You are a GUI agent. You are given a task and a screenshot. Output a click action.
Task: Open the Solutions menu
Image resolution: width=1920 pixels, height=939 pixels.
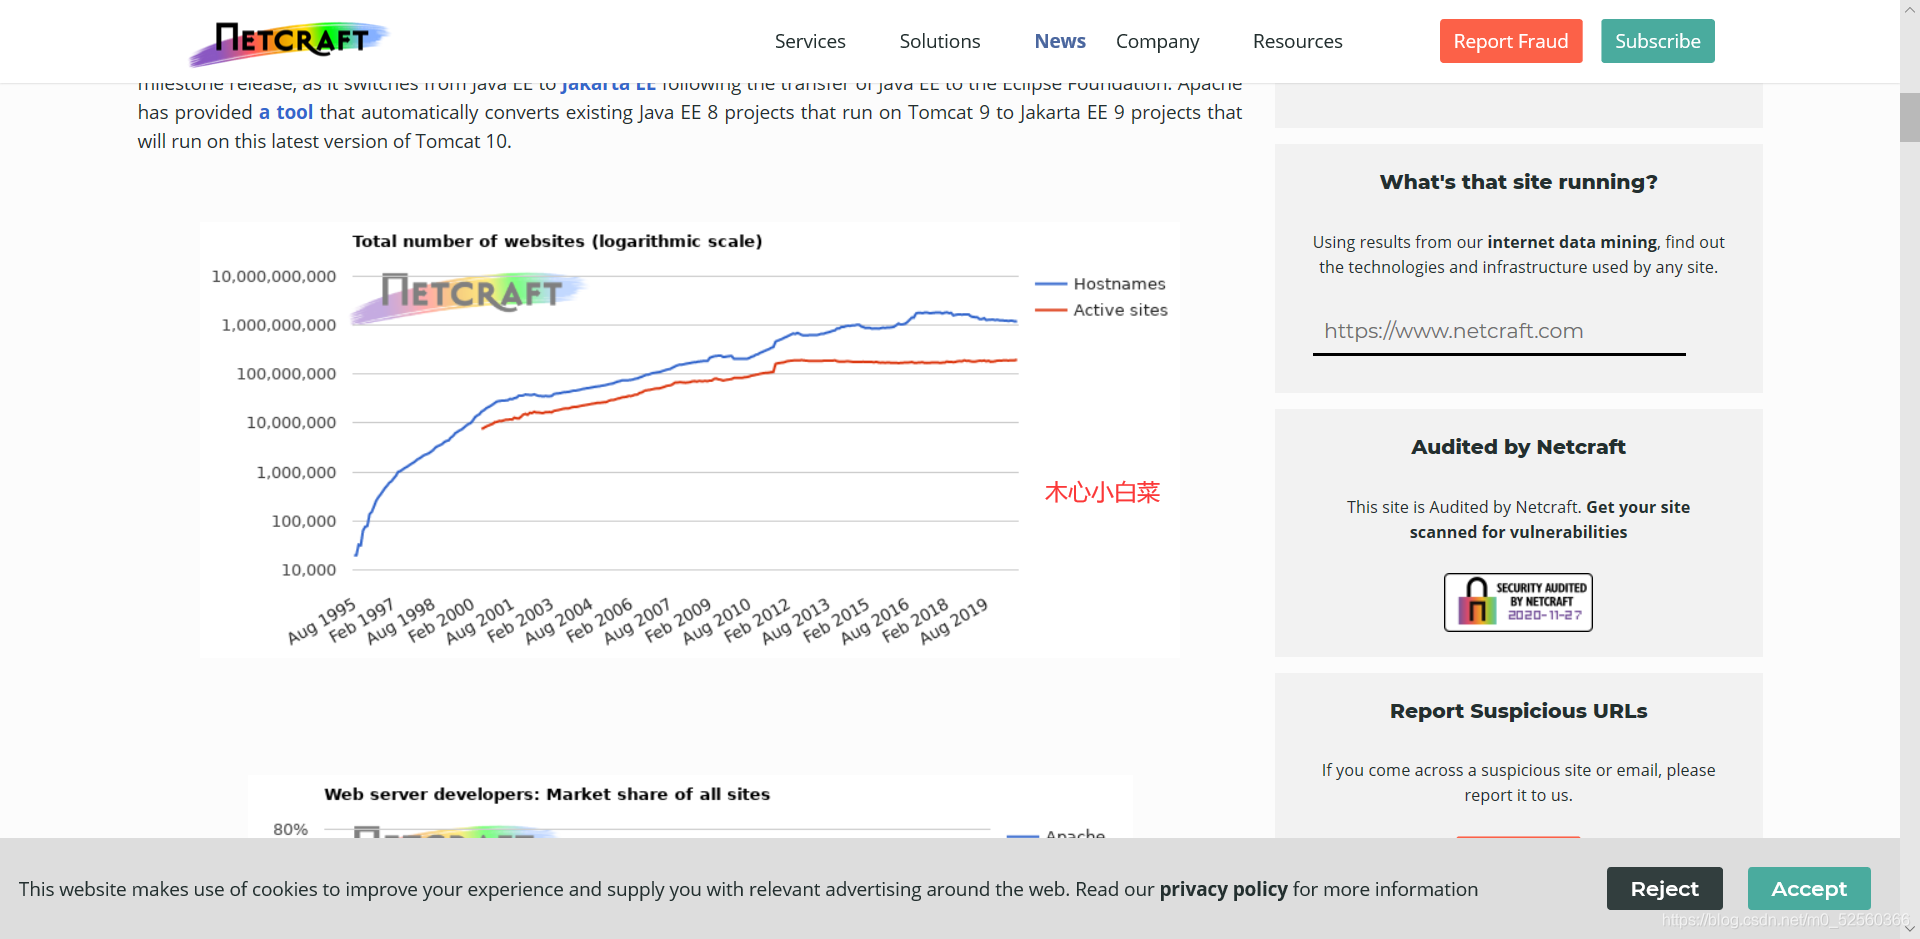(x=939, y=41)
